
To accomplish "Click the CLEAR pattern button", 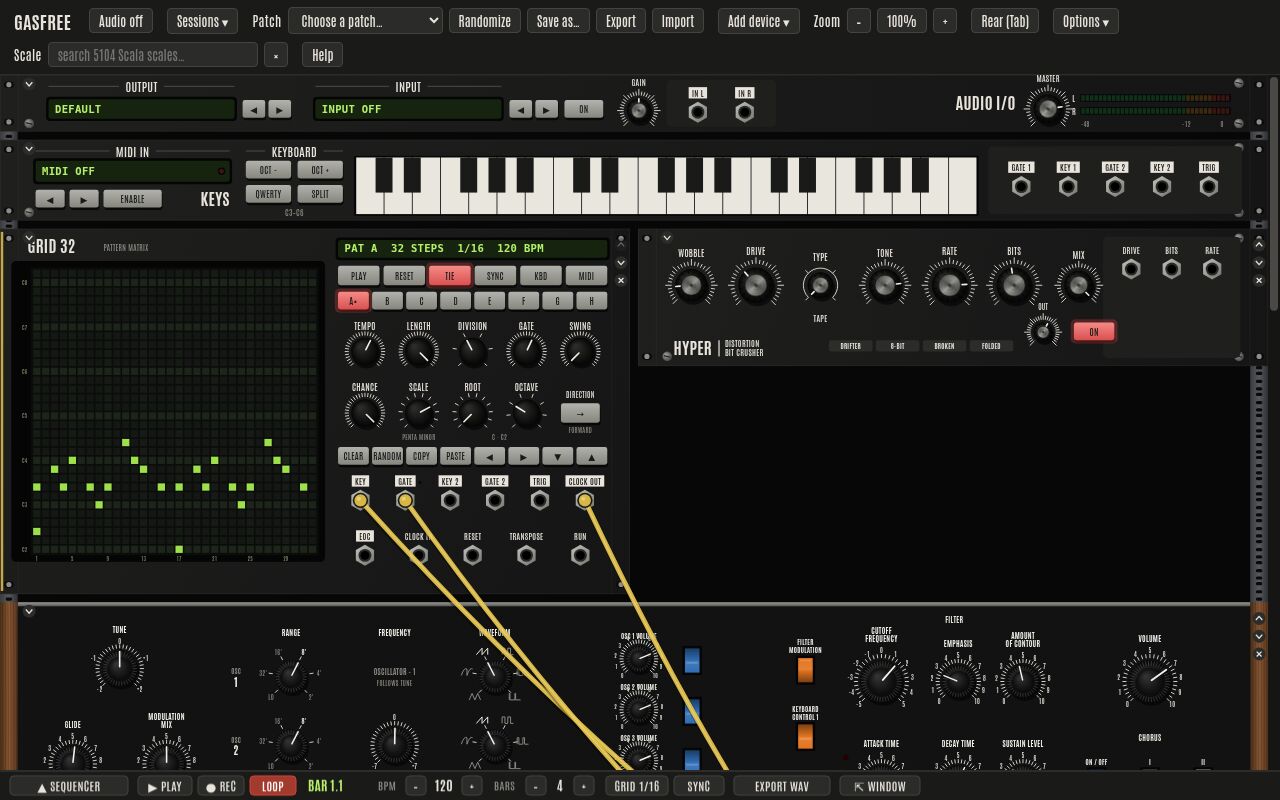I will (x=353, y=456).
